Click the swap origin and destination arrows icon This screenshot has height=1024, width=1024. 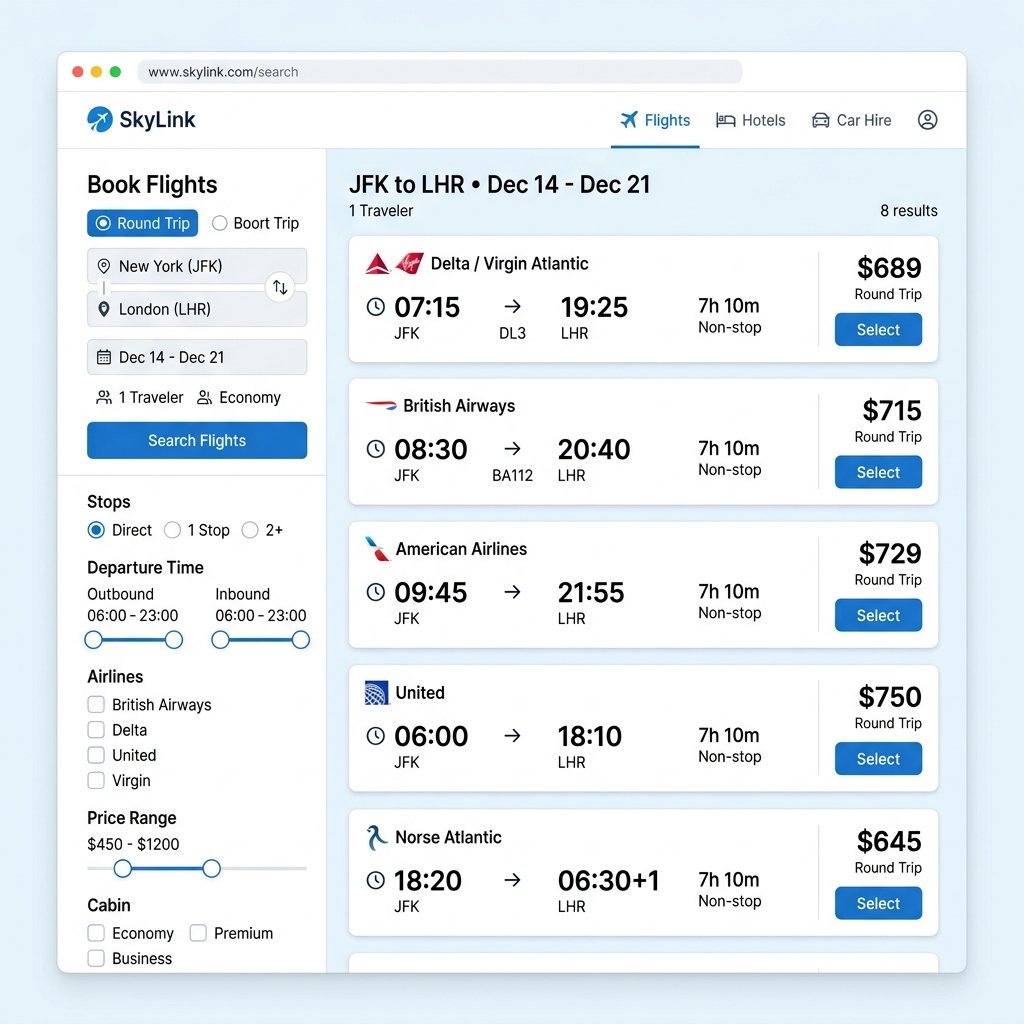tap(280, 287)
